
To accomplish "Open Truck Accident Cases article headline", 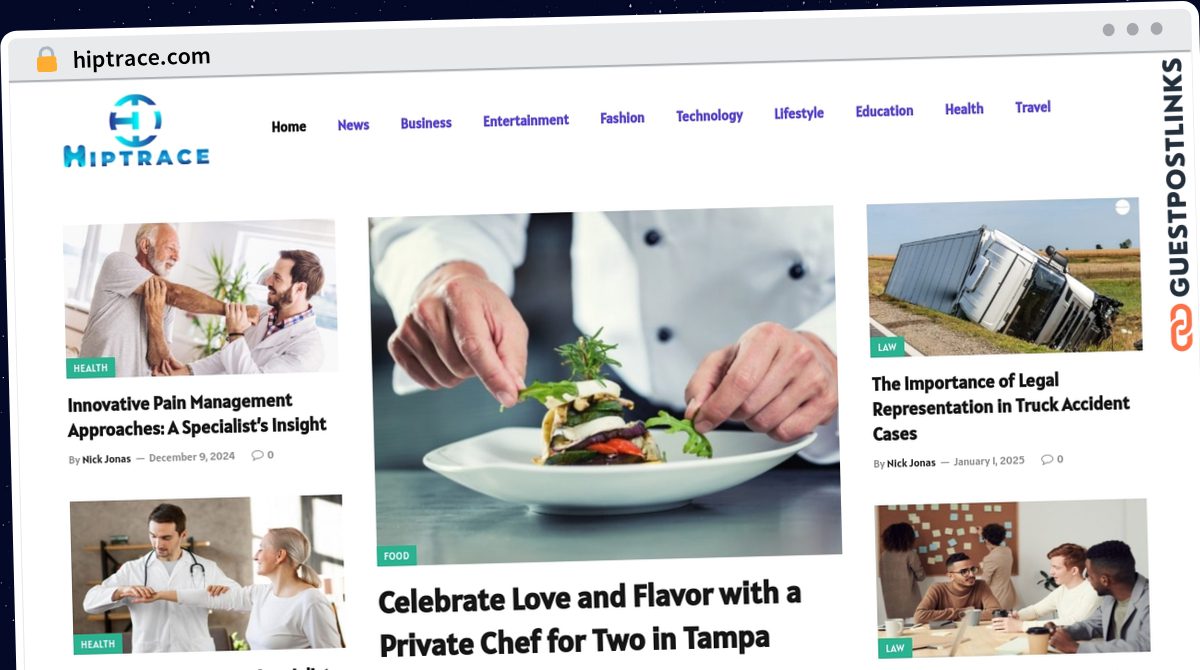I will tap(1001, 407).
